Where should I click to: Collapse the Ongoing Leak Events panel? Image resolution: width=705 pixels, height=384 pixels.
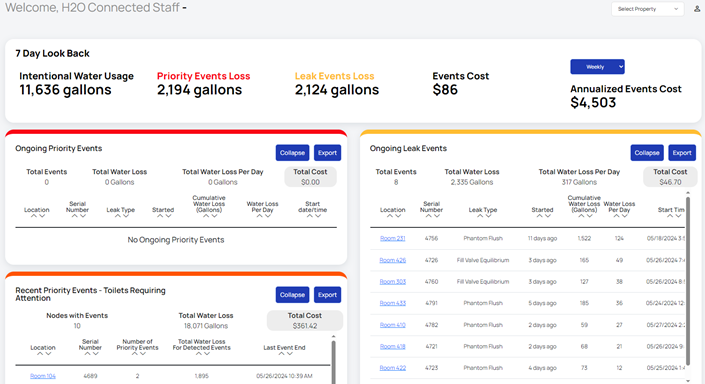pos(647,153)
